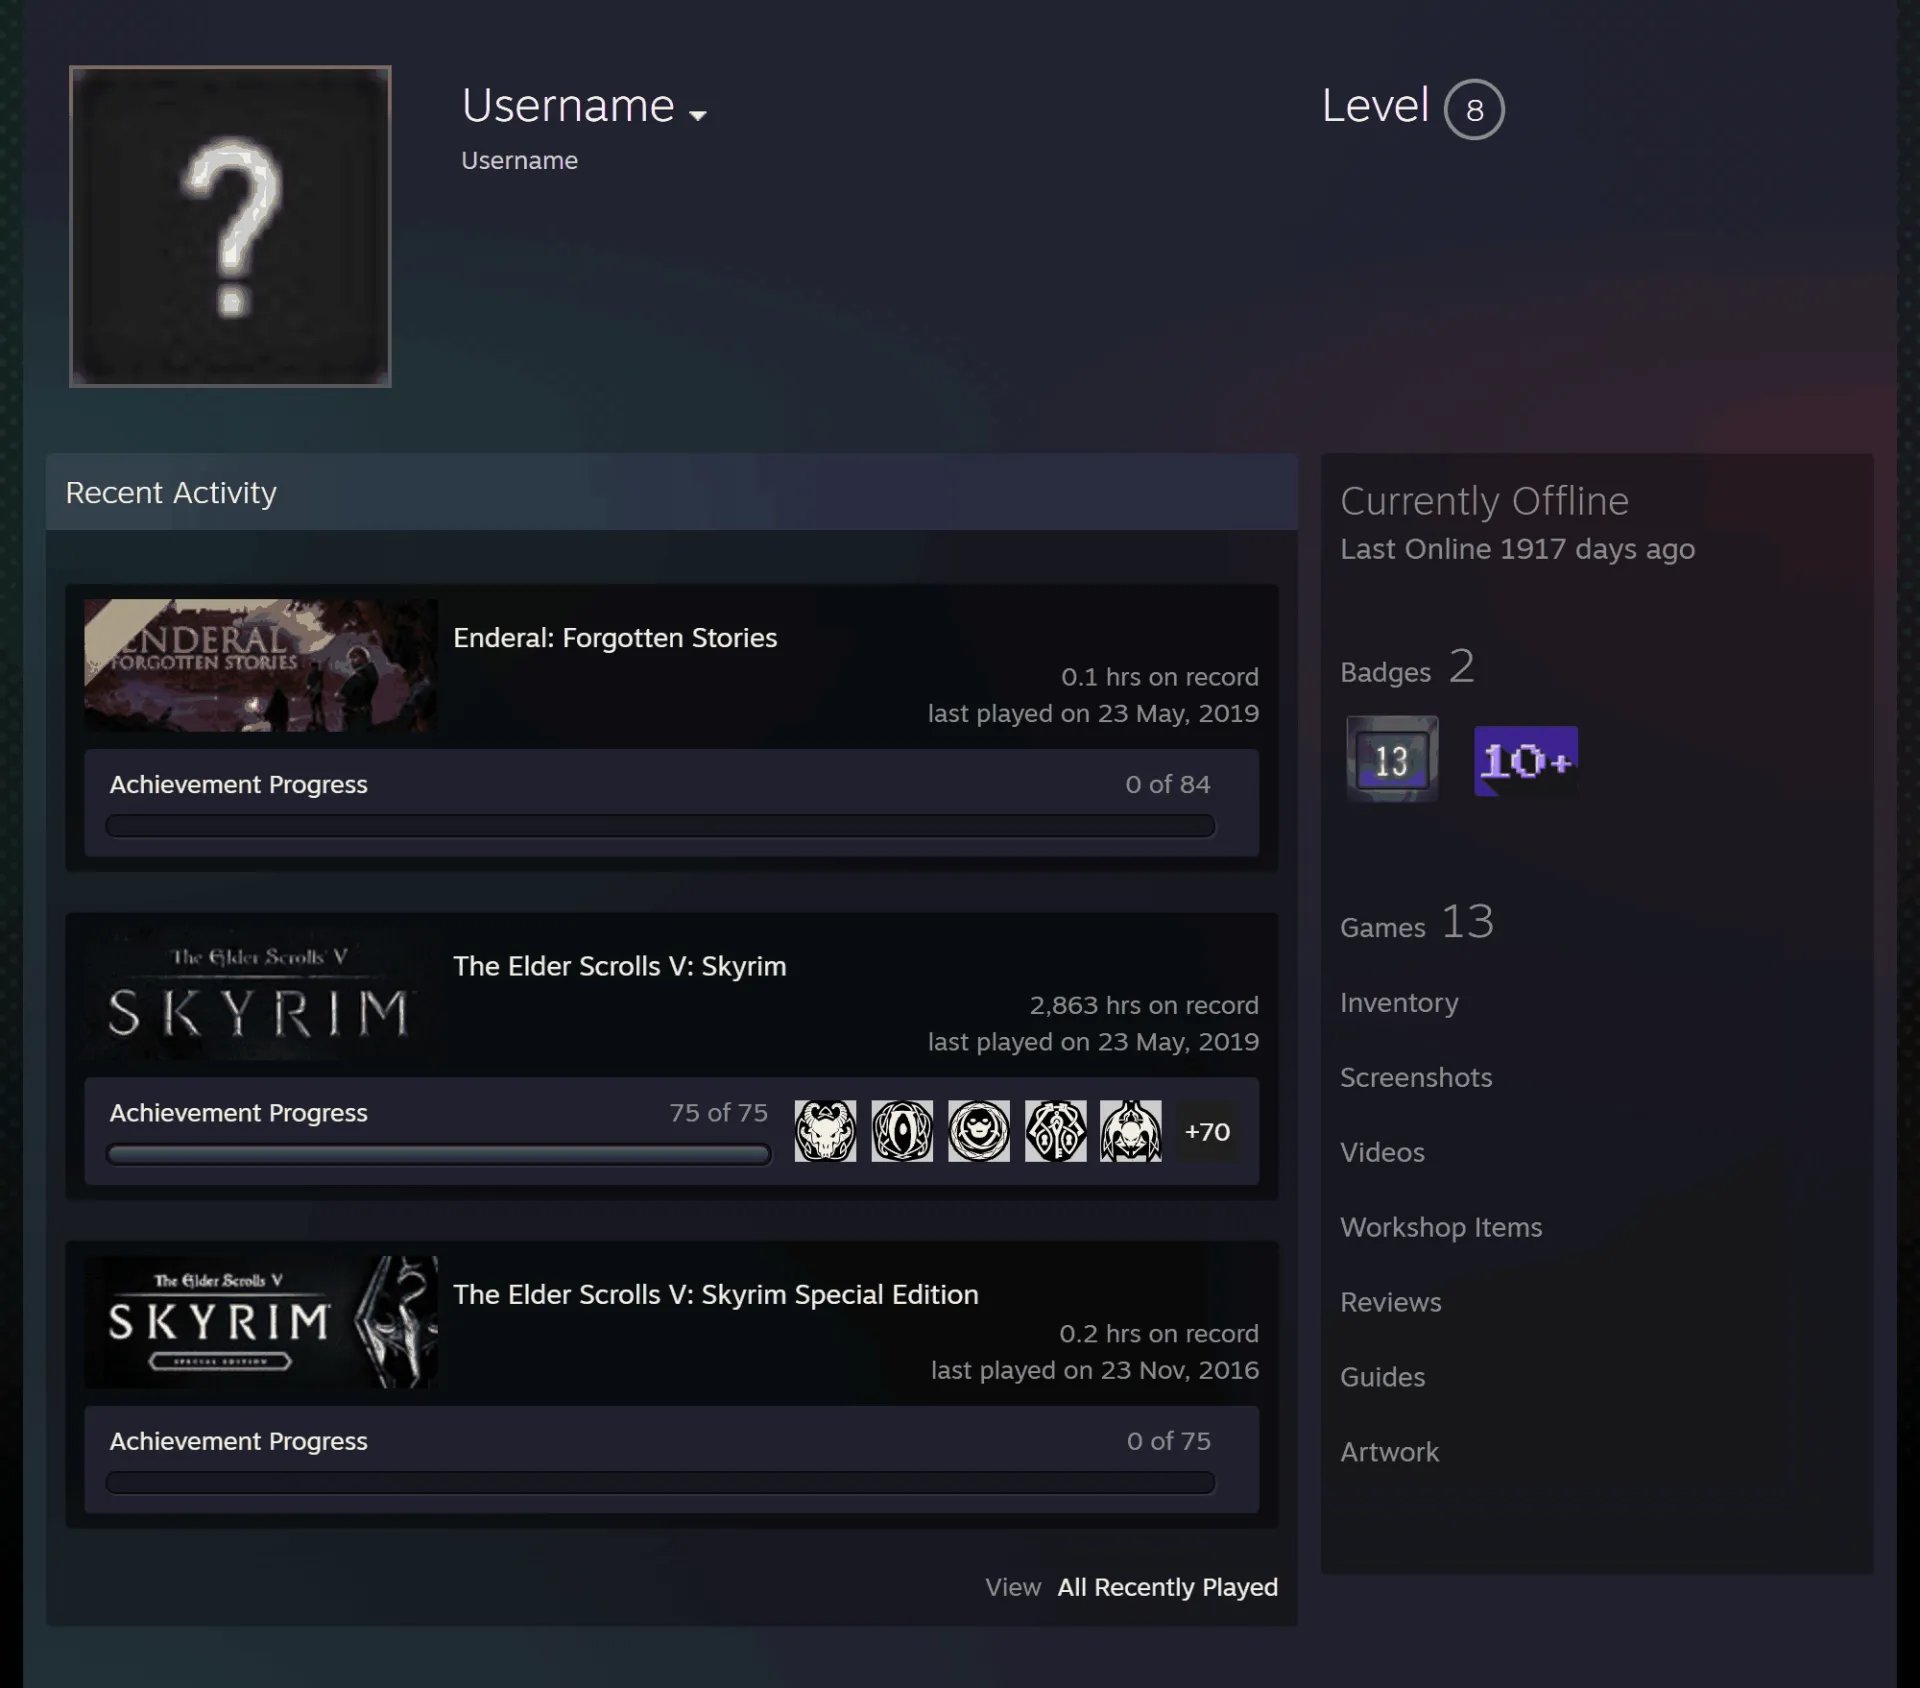1920x1688 pixels.
Task: Click the fourth Skyrim achievement icon
Action: click(x=1055, y=1131)
